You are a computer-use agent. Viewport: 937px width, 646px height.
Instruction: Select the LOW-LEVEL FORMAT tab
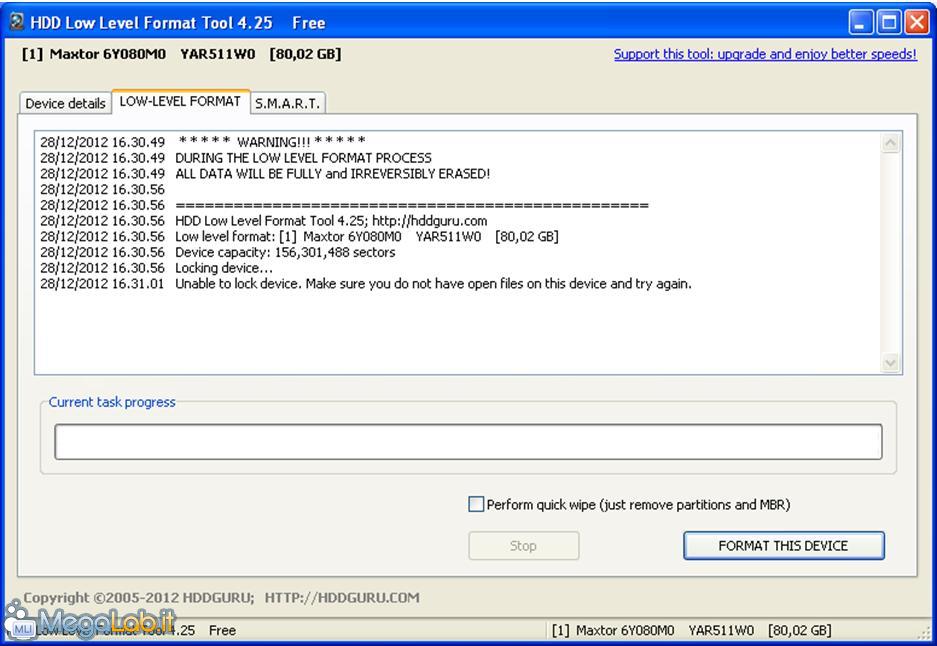click(x=180, y=101)
